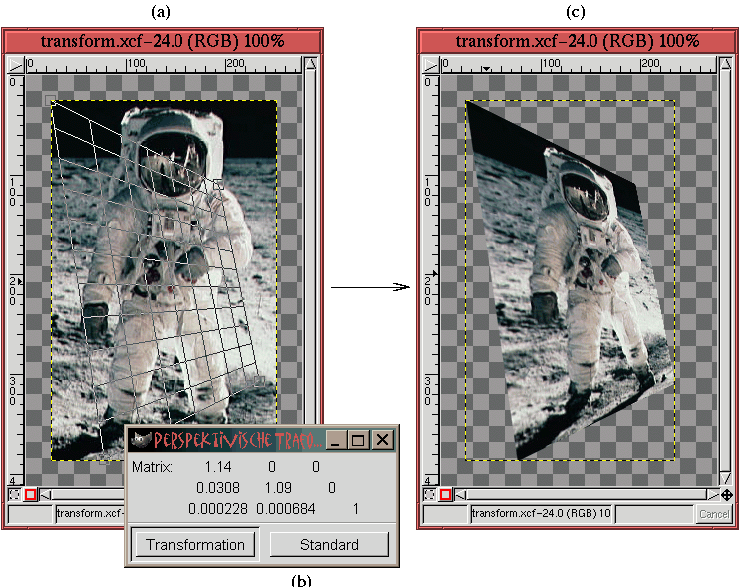Open the image menu arrow in left window
This screenshot has height=587, width=739.
(x=16, y=65)
